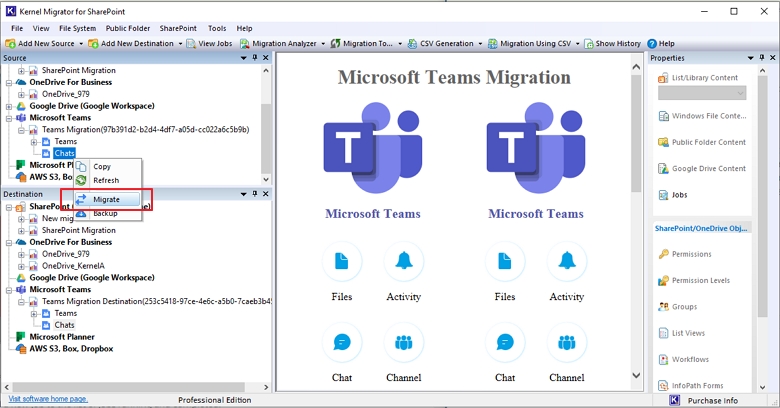Click the Show History toolbar button
This screenshot has height=408, width=780.
click(614, 44)
